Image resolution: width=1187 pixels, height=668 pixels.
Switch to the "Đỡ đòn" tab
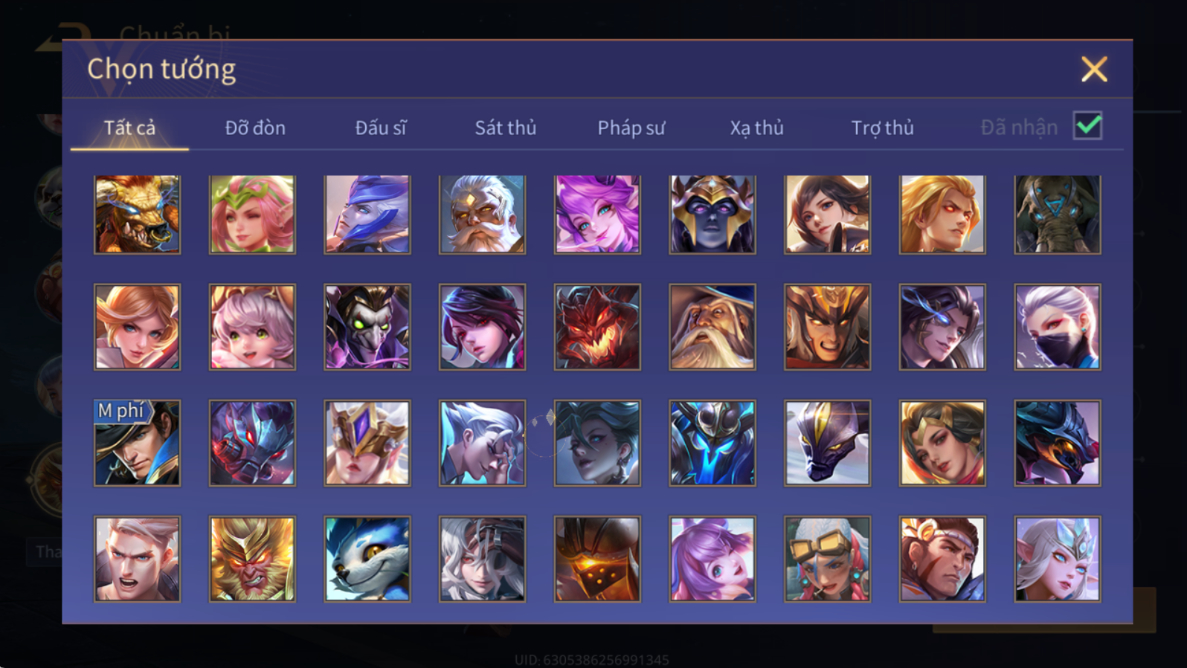pyautogui.click(x=255, y=128)
